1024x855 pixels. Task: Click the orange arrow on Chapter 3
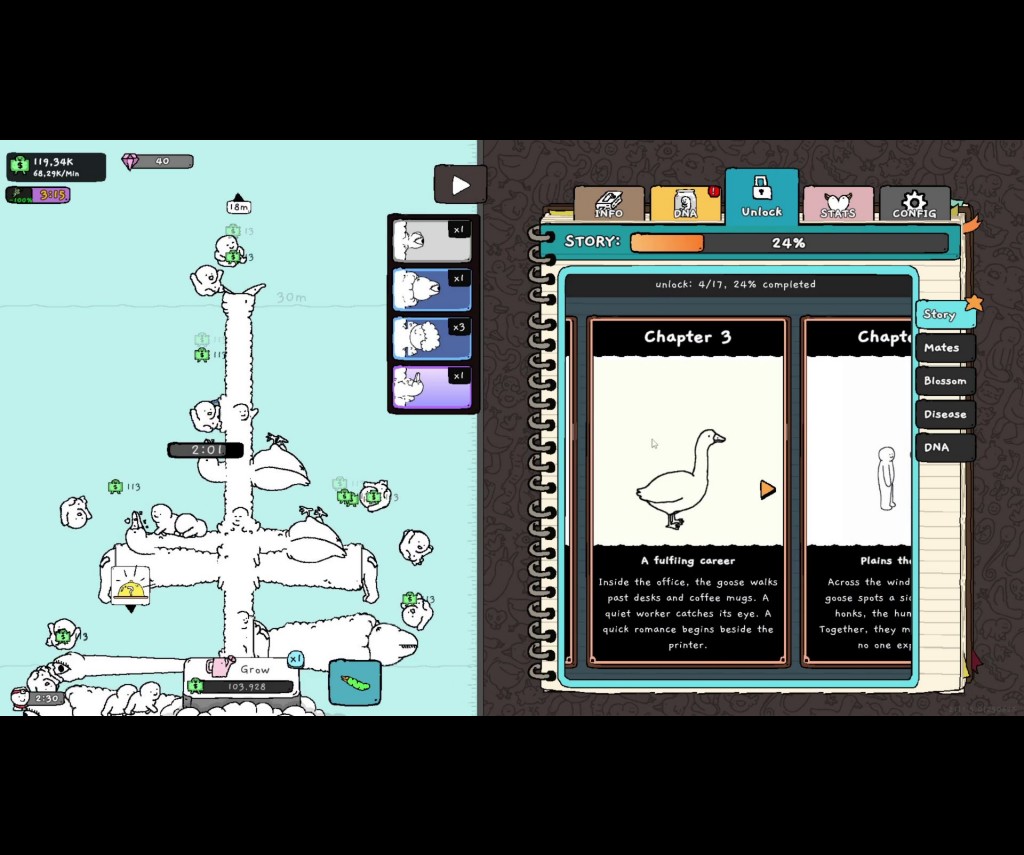point(767,489)
